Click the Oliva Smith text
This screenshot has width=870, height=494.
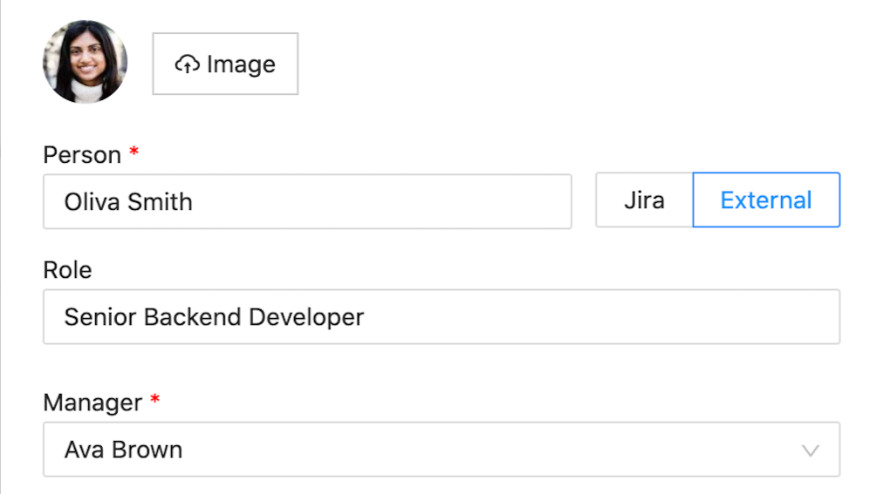coord(128,202)
